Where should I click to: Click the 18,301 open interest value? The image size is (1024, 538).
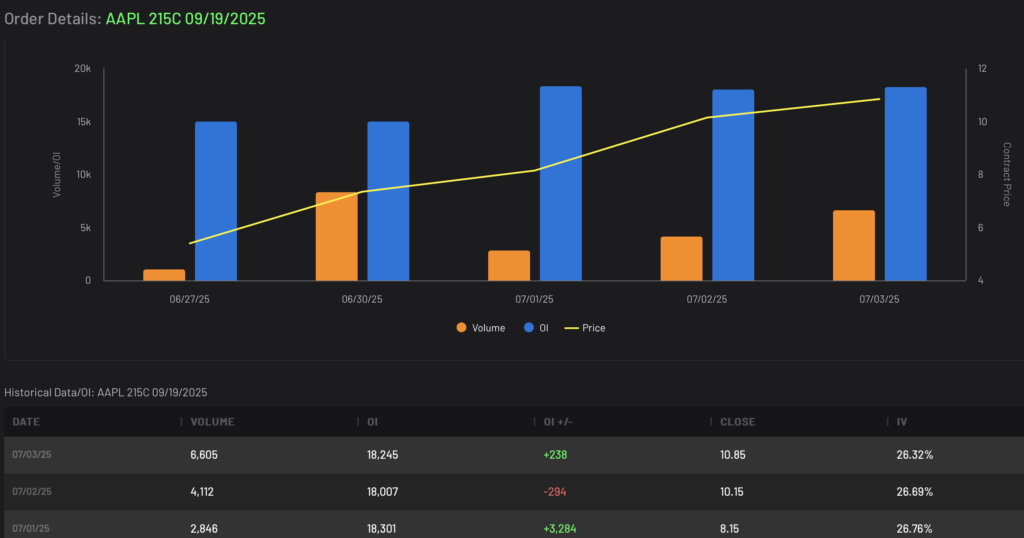pos(381,528)
